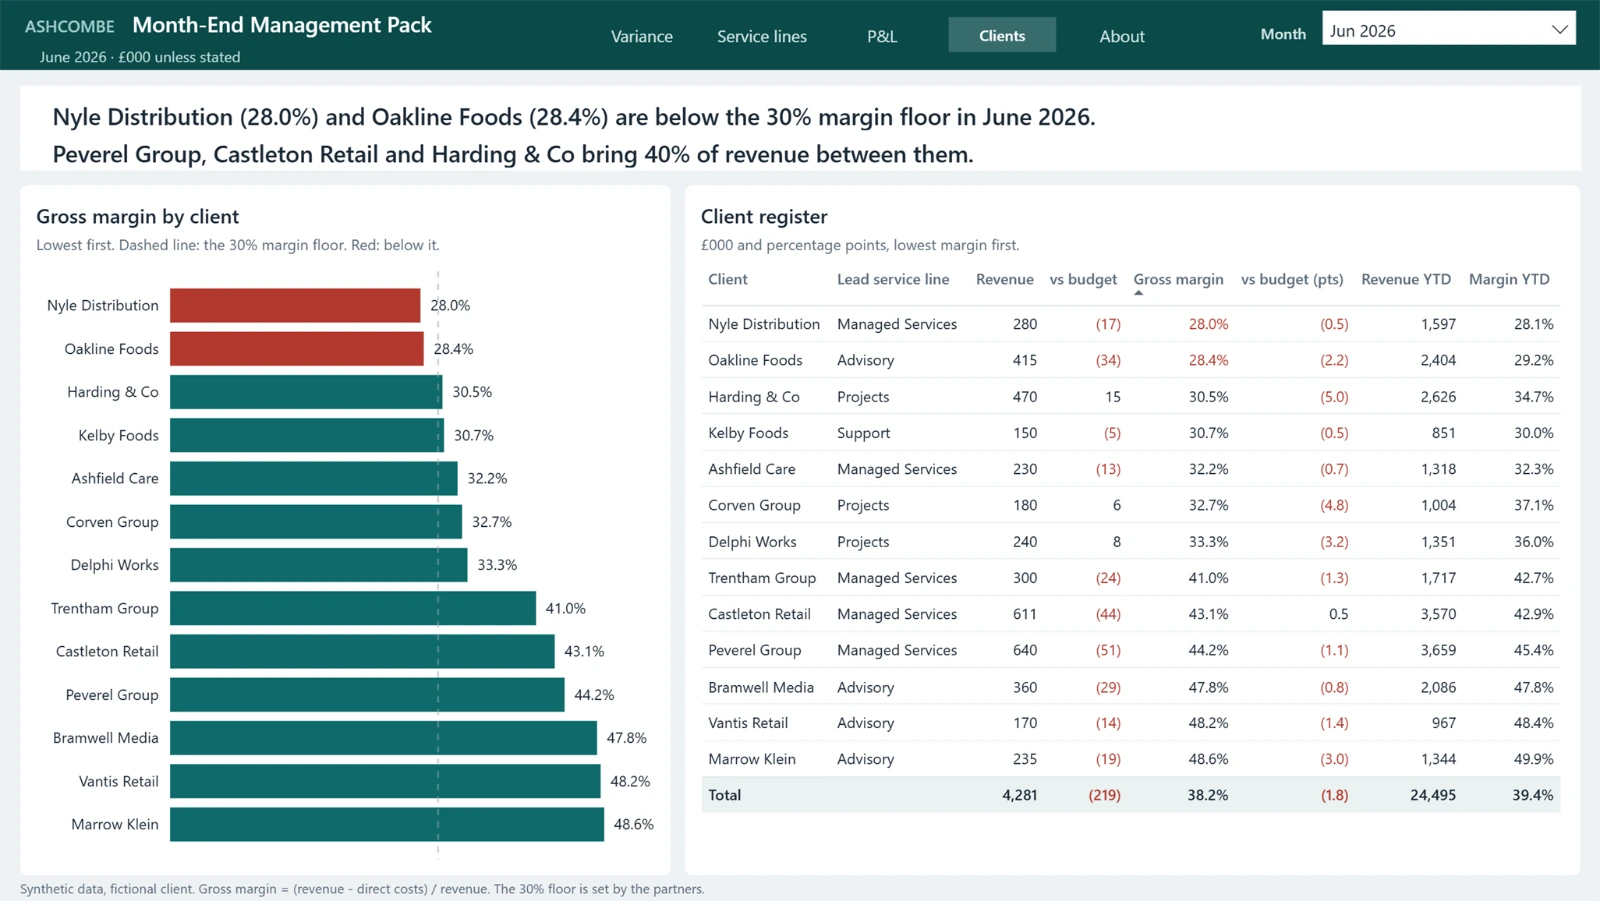Select the red Oakline Foods bar
Screen dimensions: 1600x901
[x=297, y=348]
